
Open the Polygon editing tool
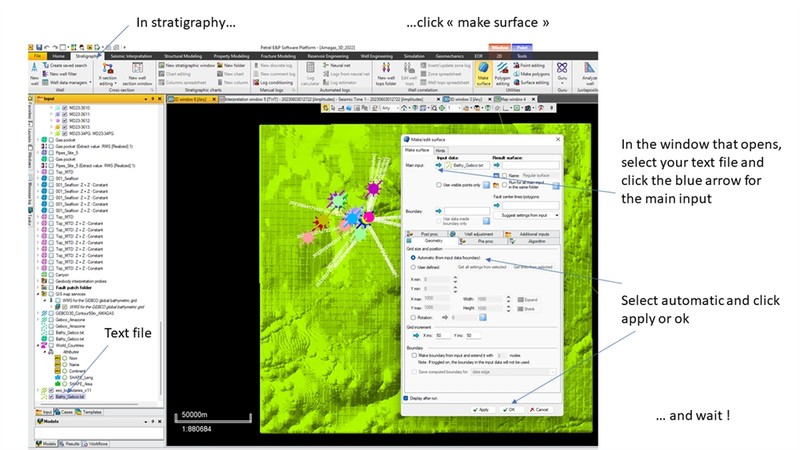coord(502,73)
